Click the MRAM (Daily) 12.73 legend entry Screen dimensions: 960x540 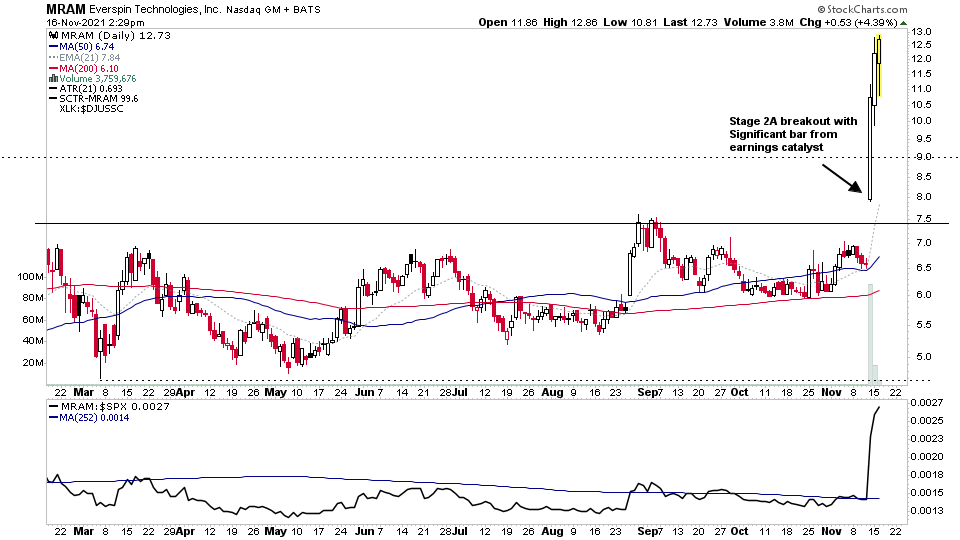tap(116, 36)
